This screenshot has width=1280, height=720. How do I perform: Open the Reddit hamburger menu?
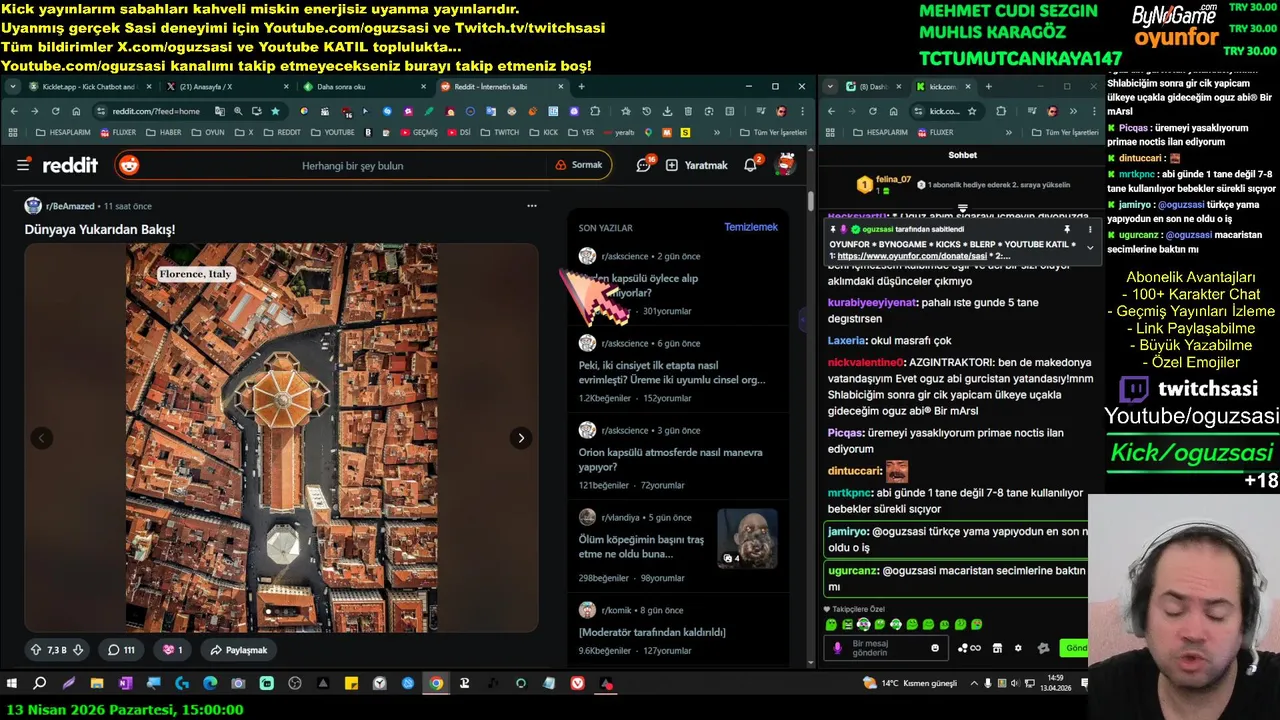[23, 165]
